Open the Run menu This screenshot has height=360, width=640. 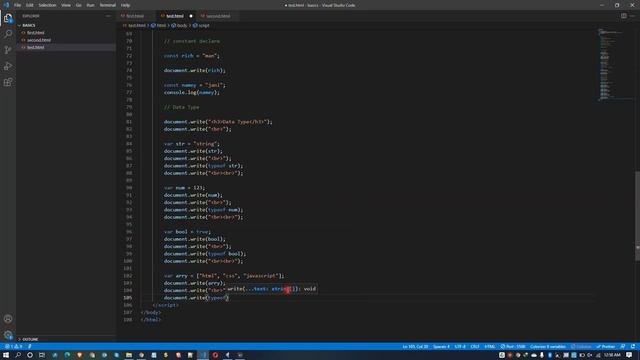pyautogui.click(x=90, y=5)
